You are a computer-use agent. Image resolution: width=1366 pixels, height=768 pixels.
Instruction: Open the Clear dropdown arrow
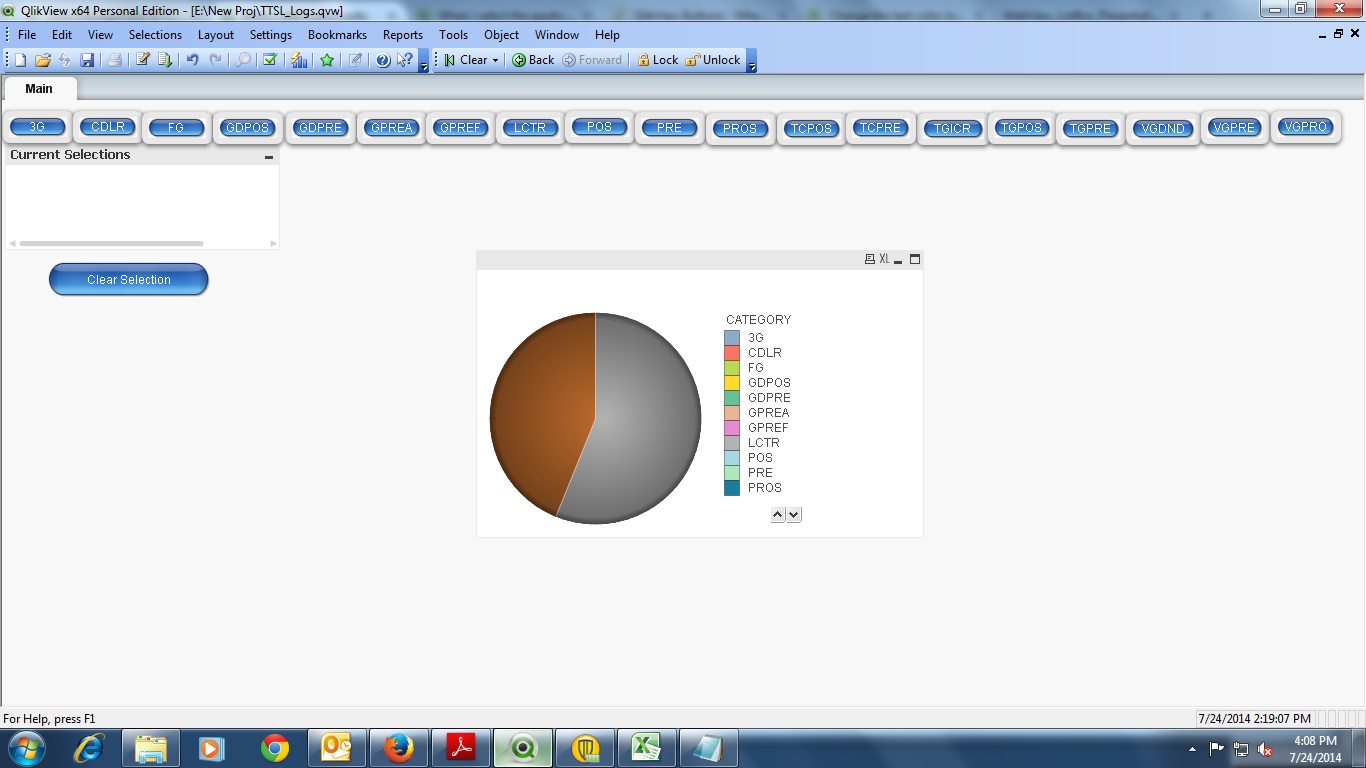(495, 60)
